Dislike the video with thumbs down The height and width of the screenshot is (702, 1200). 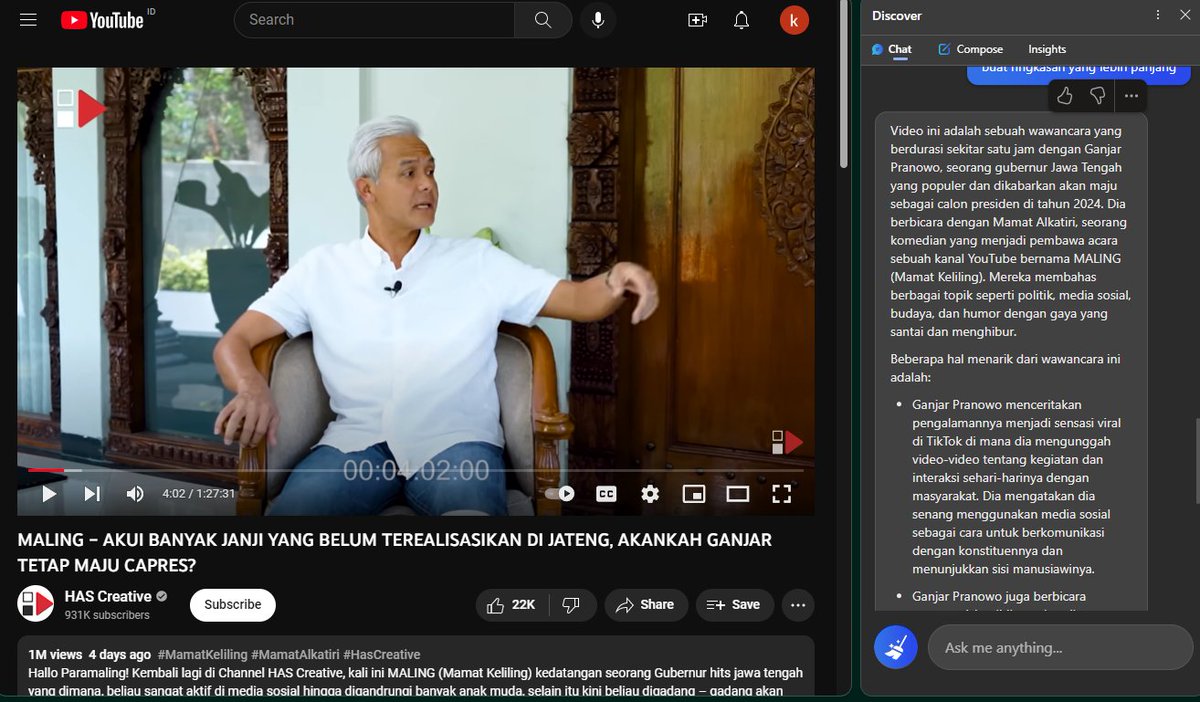571,605
